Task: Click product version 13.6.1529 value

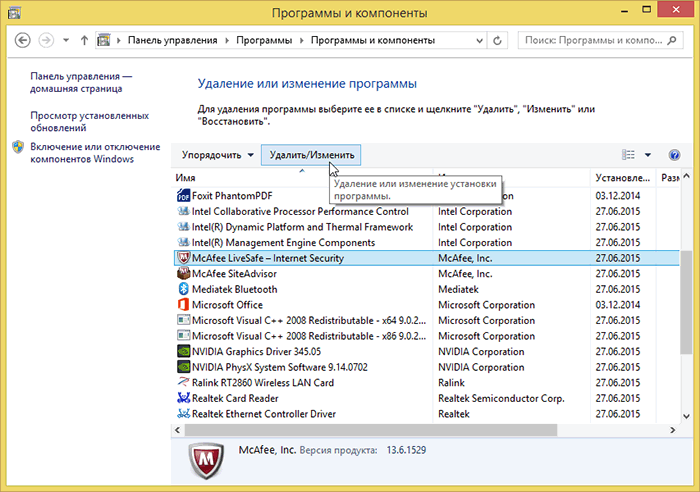Action: (x=406, y=450)
